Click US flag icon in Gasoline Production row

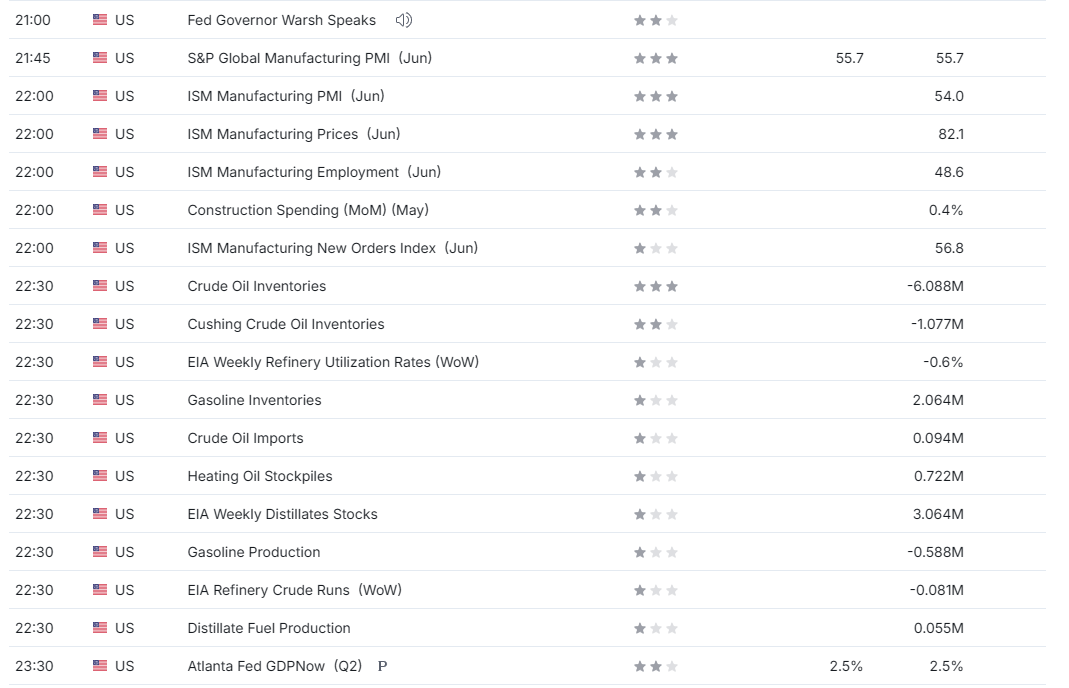click(100, 552)
